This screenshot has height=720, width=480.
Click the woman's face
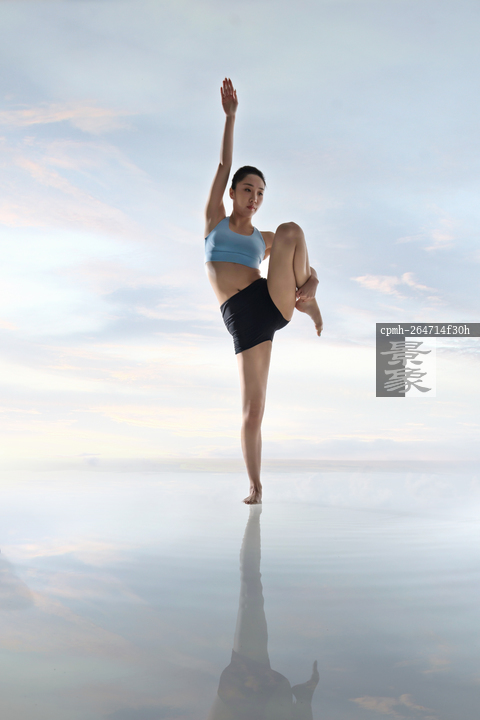pos(249,198)
